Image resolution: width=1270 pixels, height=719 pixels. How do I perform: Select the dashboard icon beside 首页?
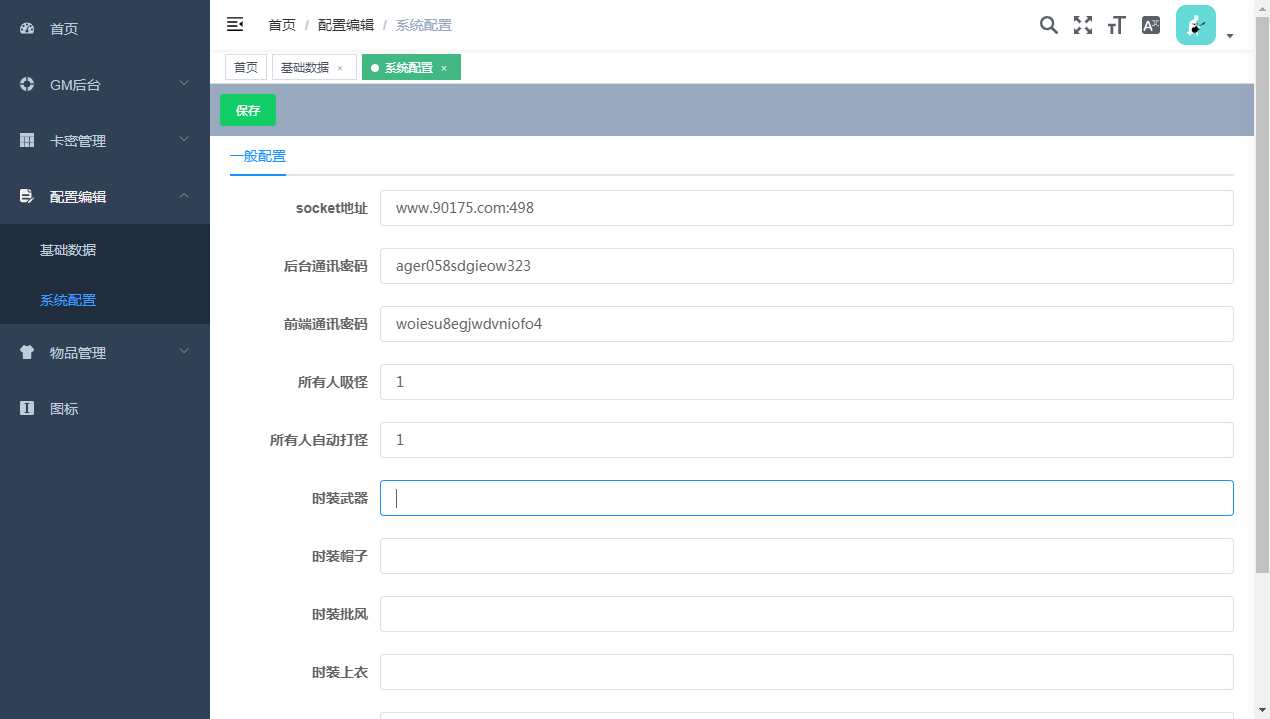(26, 28)
